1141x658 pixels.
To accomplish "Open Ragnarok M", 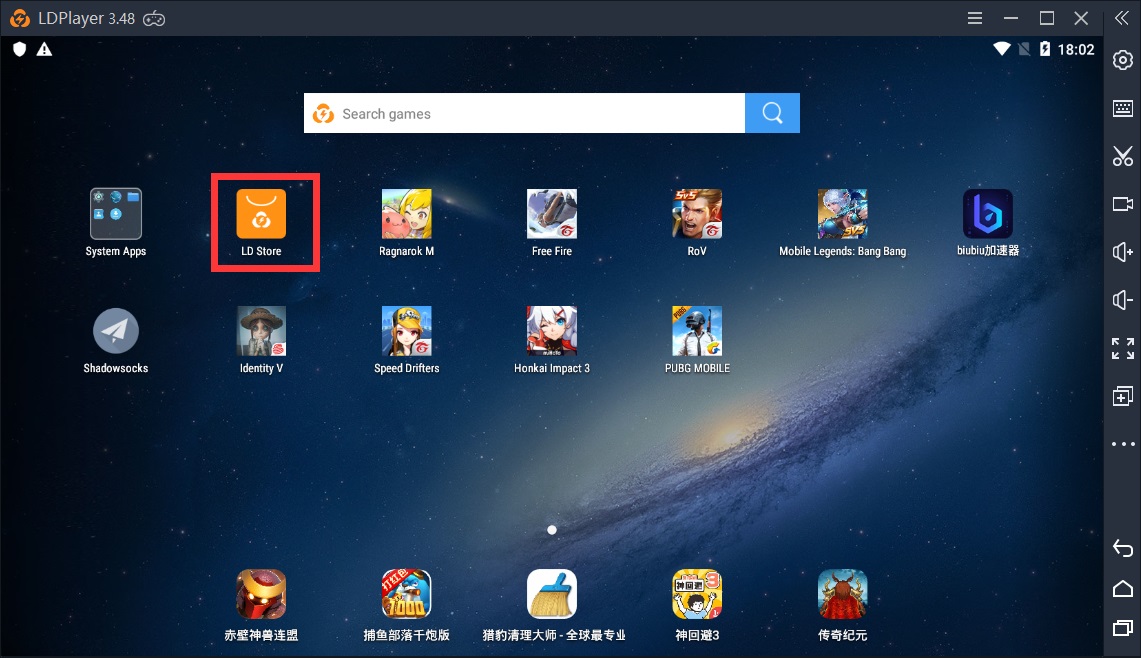I will point(406,213).
